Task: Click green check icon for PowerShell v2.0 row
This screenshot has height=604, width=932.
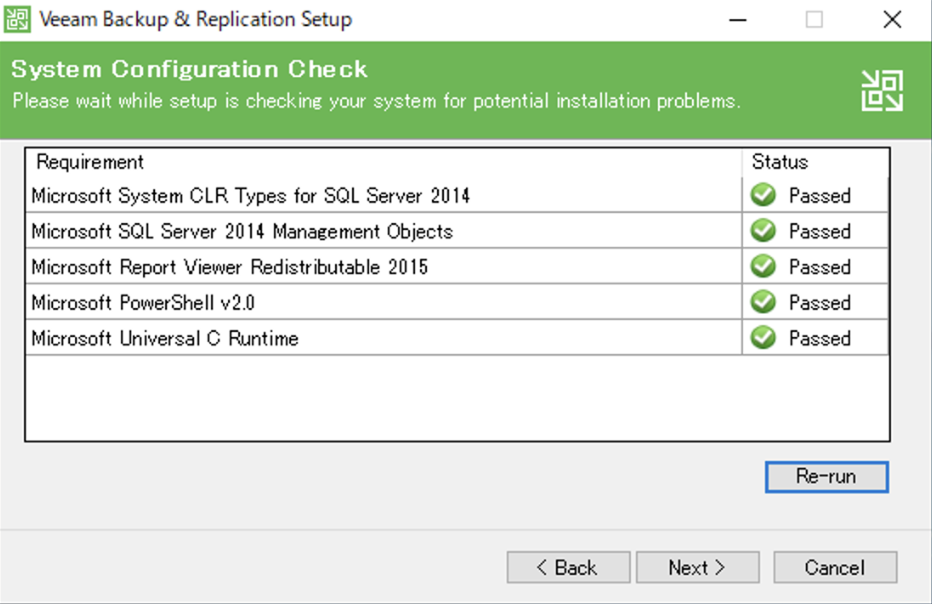Action: click(763, 302)
